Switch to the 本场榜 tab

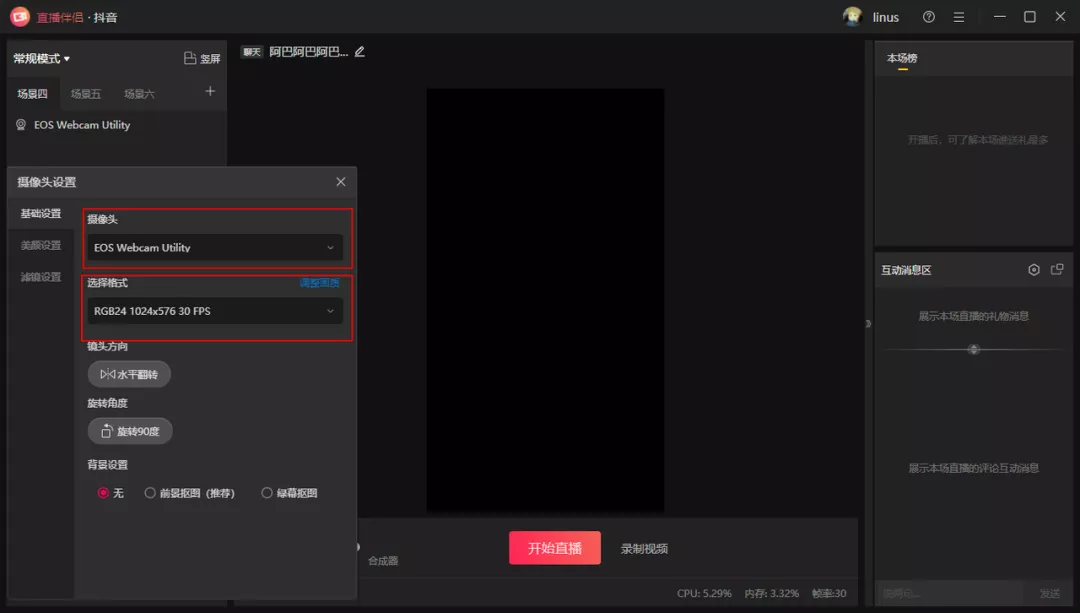(902, 59)
